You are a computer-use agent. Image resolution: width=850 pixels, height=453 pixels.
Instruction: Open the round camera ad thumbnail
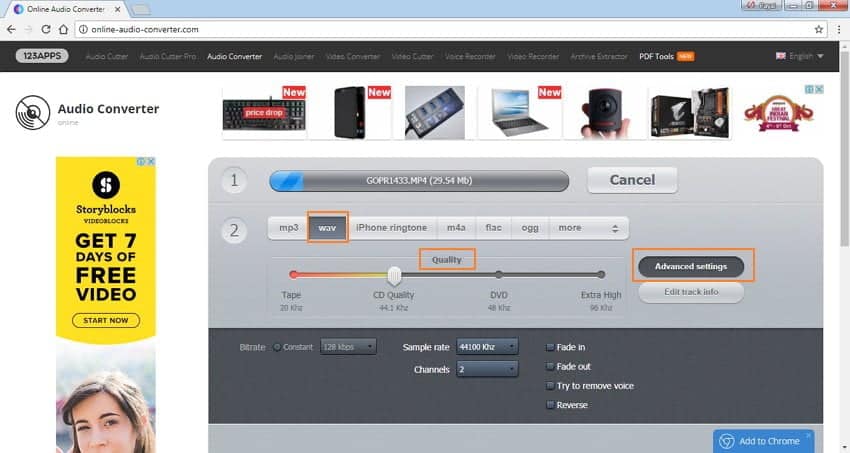pyautogui.click(x=604, y=112)
